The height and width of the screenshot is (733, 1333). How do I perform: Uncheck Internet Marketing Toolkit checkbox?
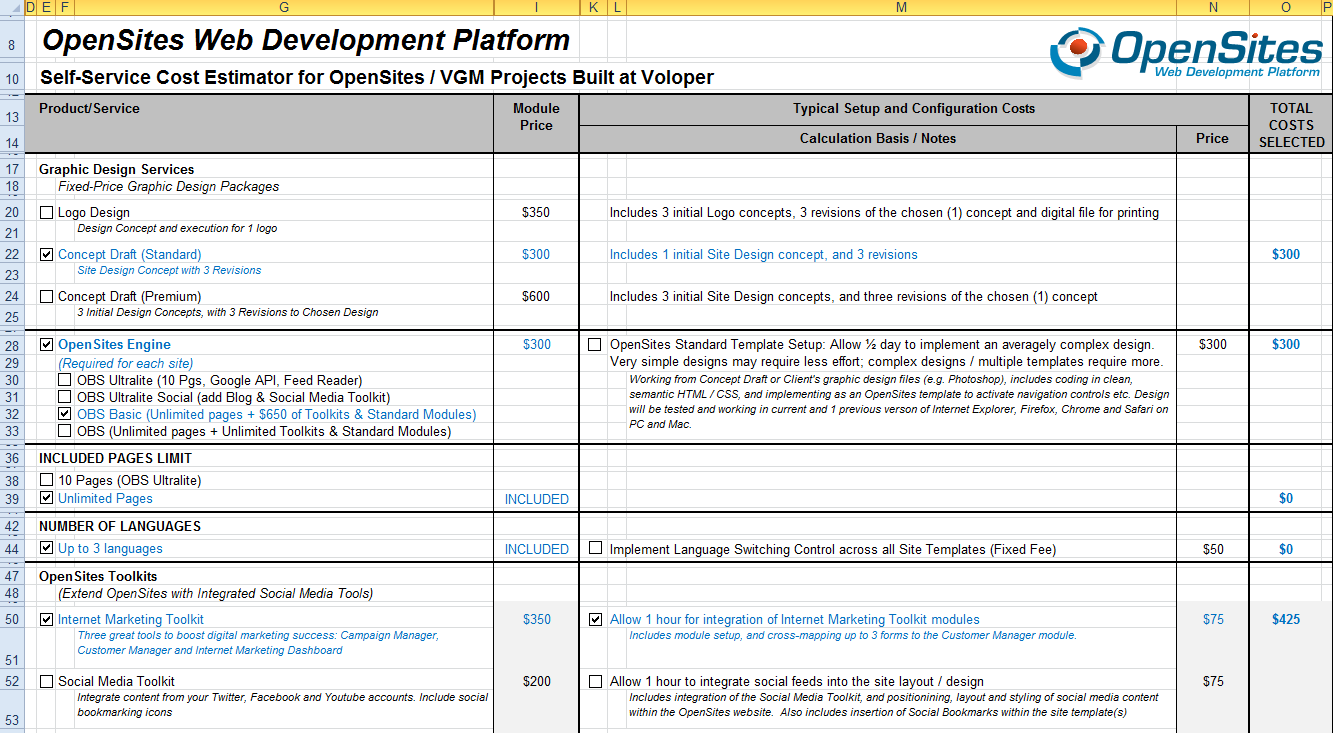point(46,620)
